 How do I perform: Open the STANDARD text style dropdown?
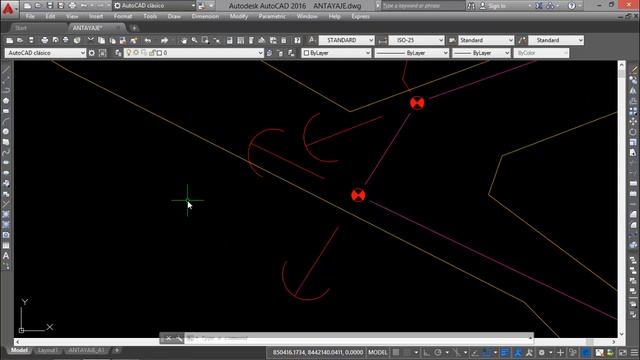[x=347, y=40]
